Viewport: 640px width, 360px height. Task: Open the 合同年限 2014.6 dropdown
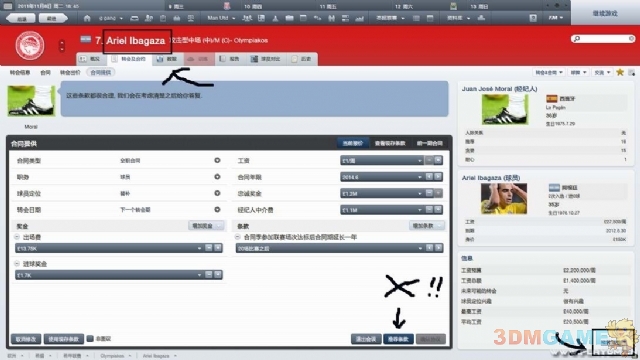click(381, 177)
